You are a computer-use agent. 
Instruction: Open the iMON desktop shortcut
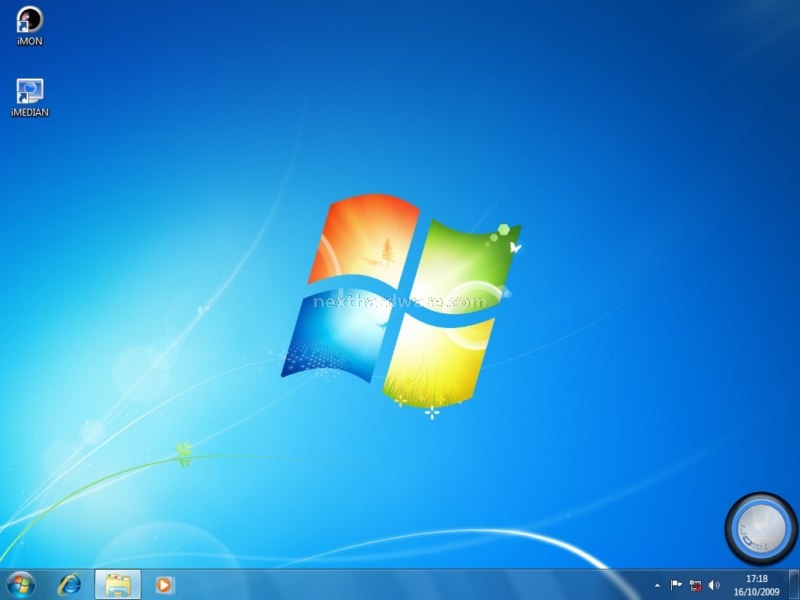(x=30, y=26)
